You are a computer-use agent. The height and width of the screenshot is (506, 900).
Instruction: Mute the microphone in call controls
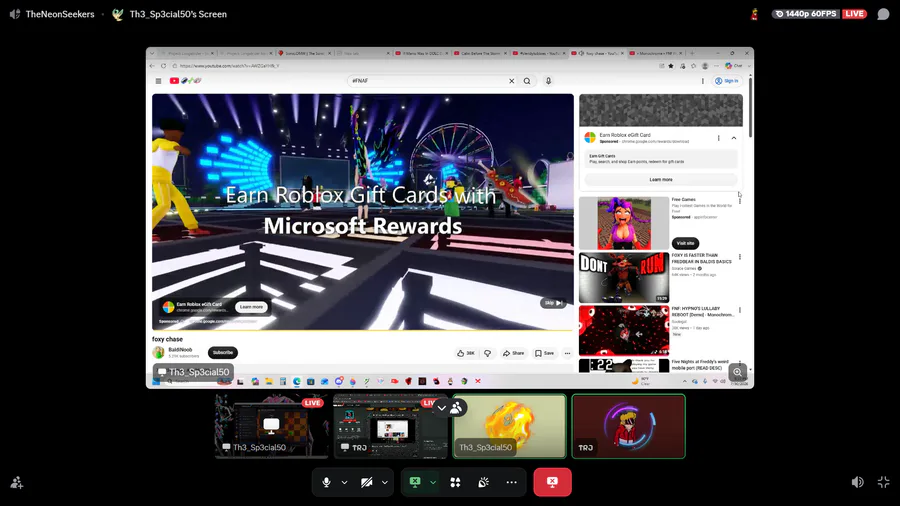pyautogui.click(x=326, y=482)
